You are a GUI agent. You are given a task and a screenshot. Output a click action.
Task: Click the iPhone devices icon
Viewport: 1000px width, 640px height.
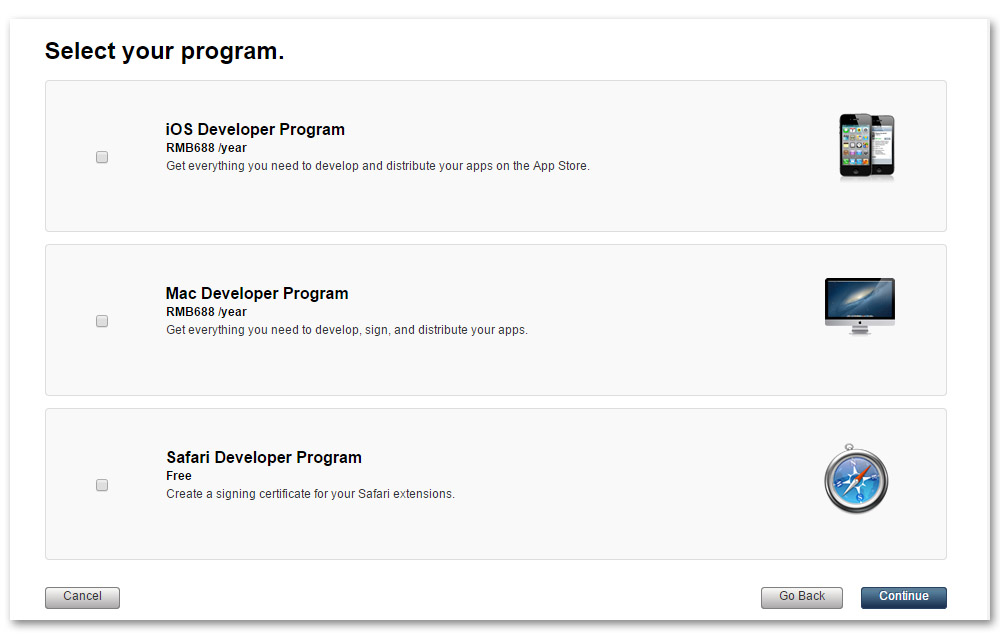coord(867,146)
